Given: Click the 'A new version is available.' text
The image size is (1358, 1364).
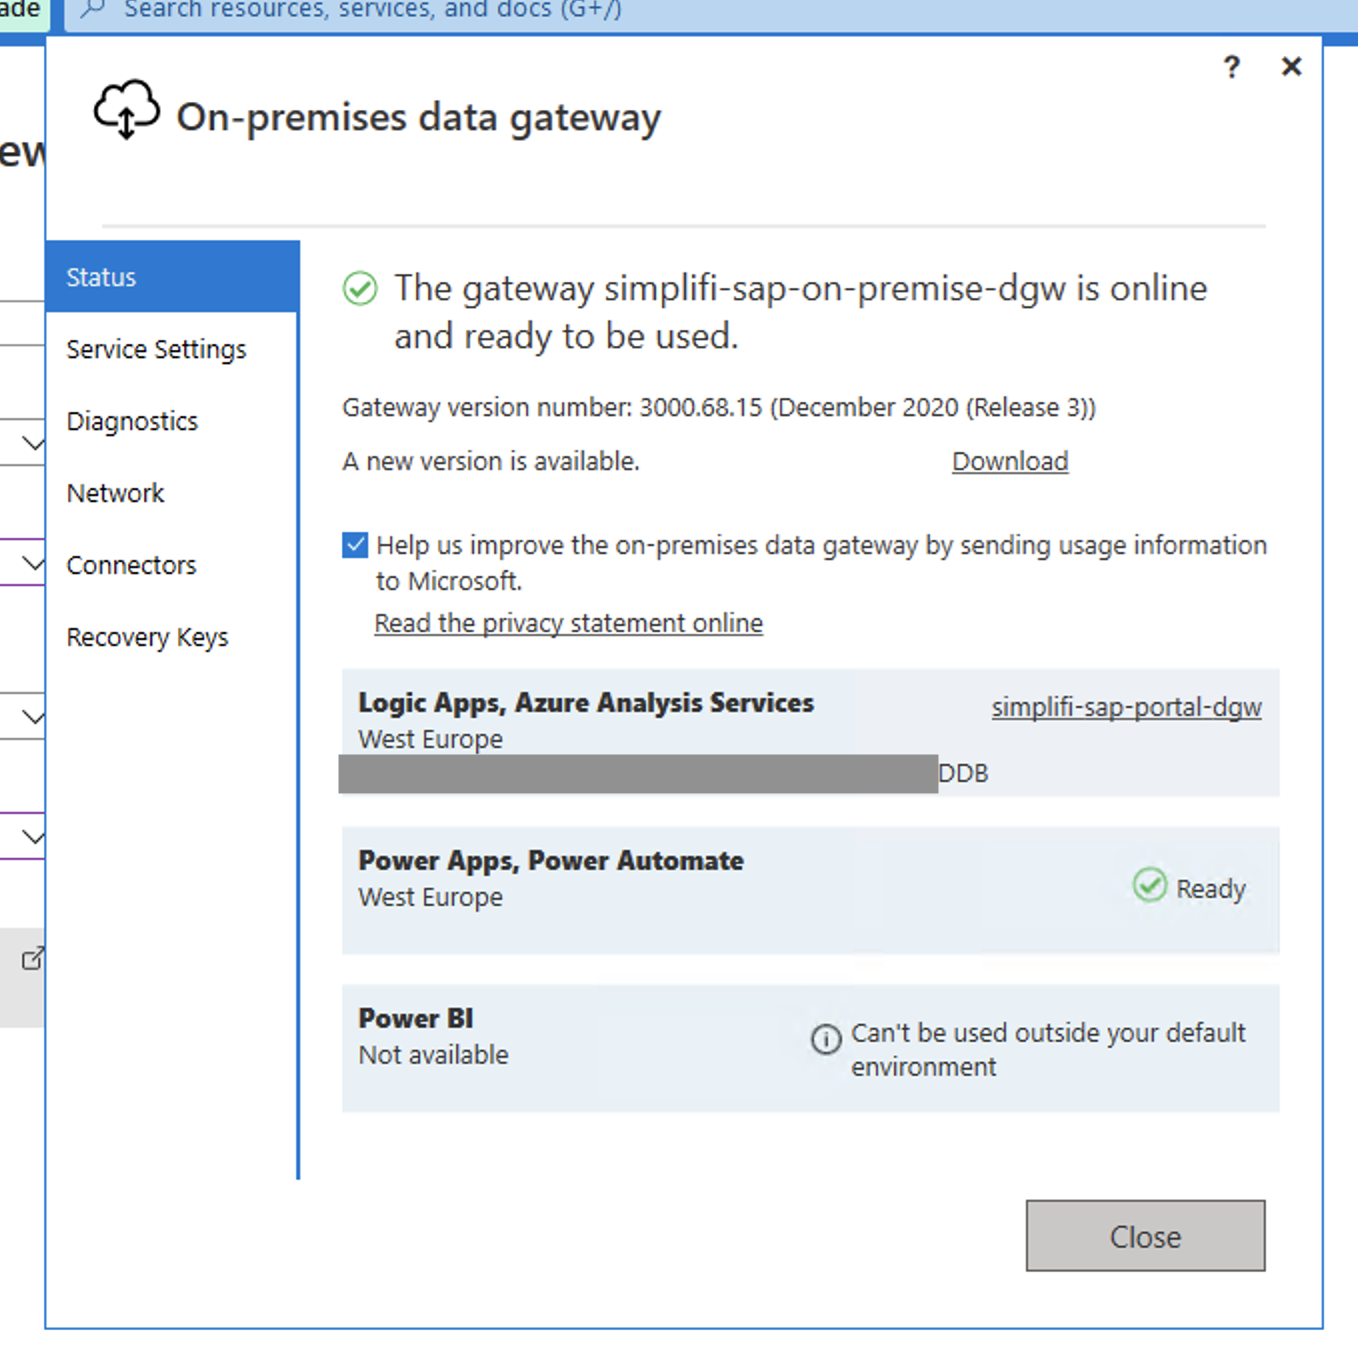Looking at the screenshot, I should point(491,461).
